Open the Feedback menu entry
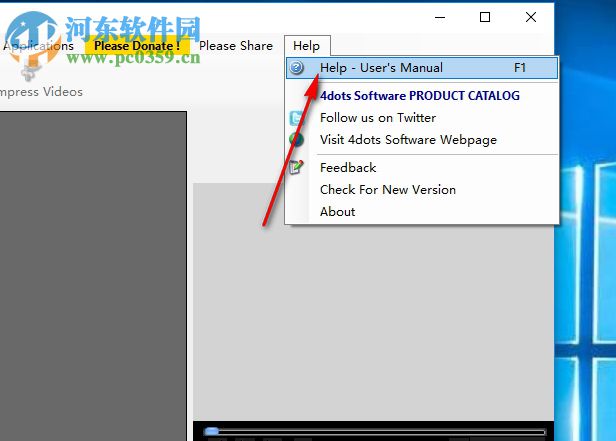 (x=348, y=168)
